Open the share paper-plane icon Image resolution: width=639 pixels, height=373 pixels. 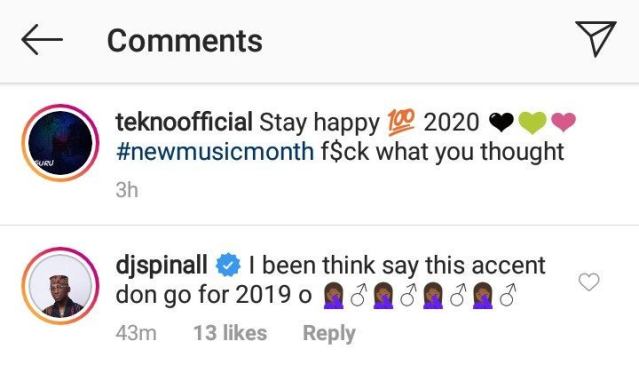pos(595,38)
